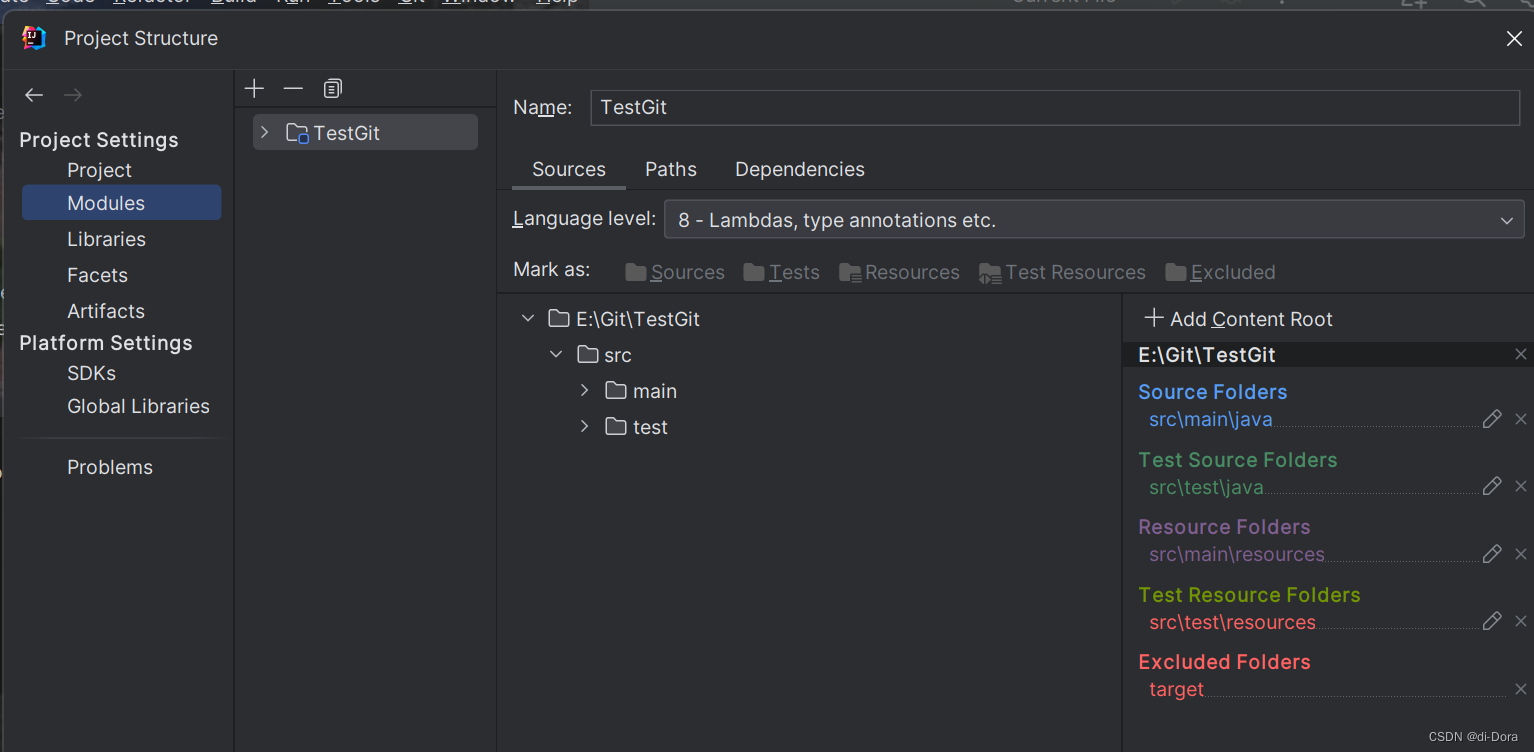Viewport: 1534px width, 752px height.
Task: Unmark src\main\resources resource folder
Action: [1521, 554]
